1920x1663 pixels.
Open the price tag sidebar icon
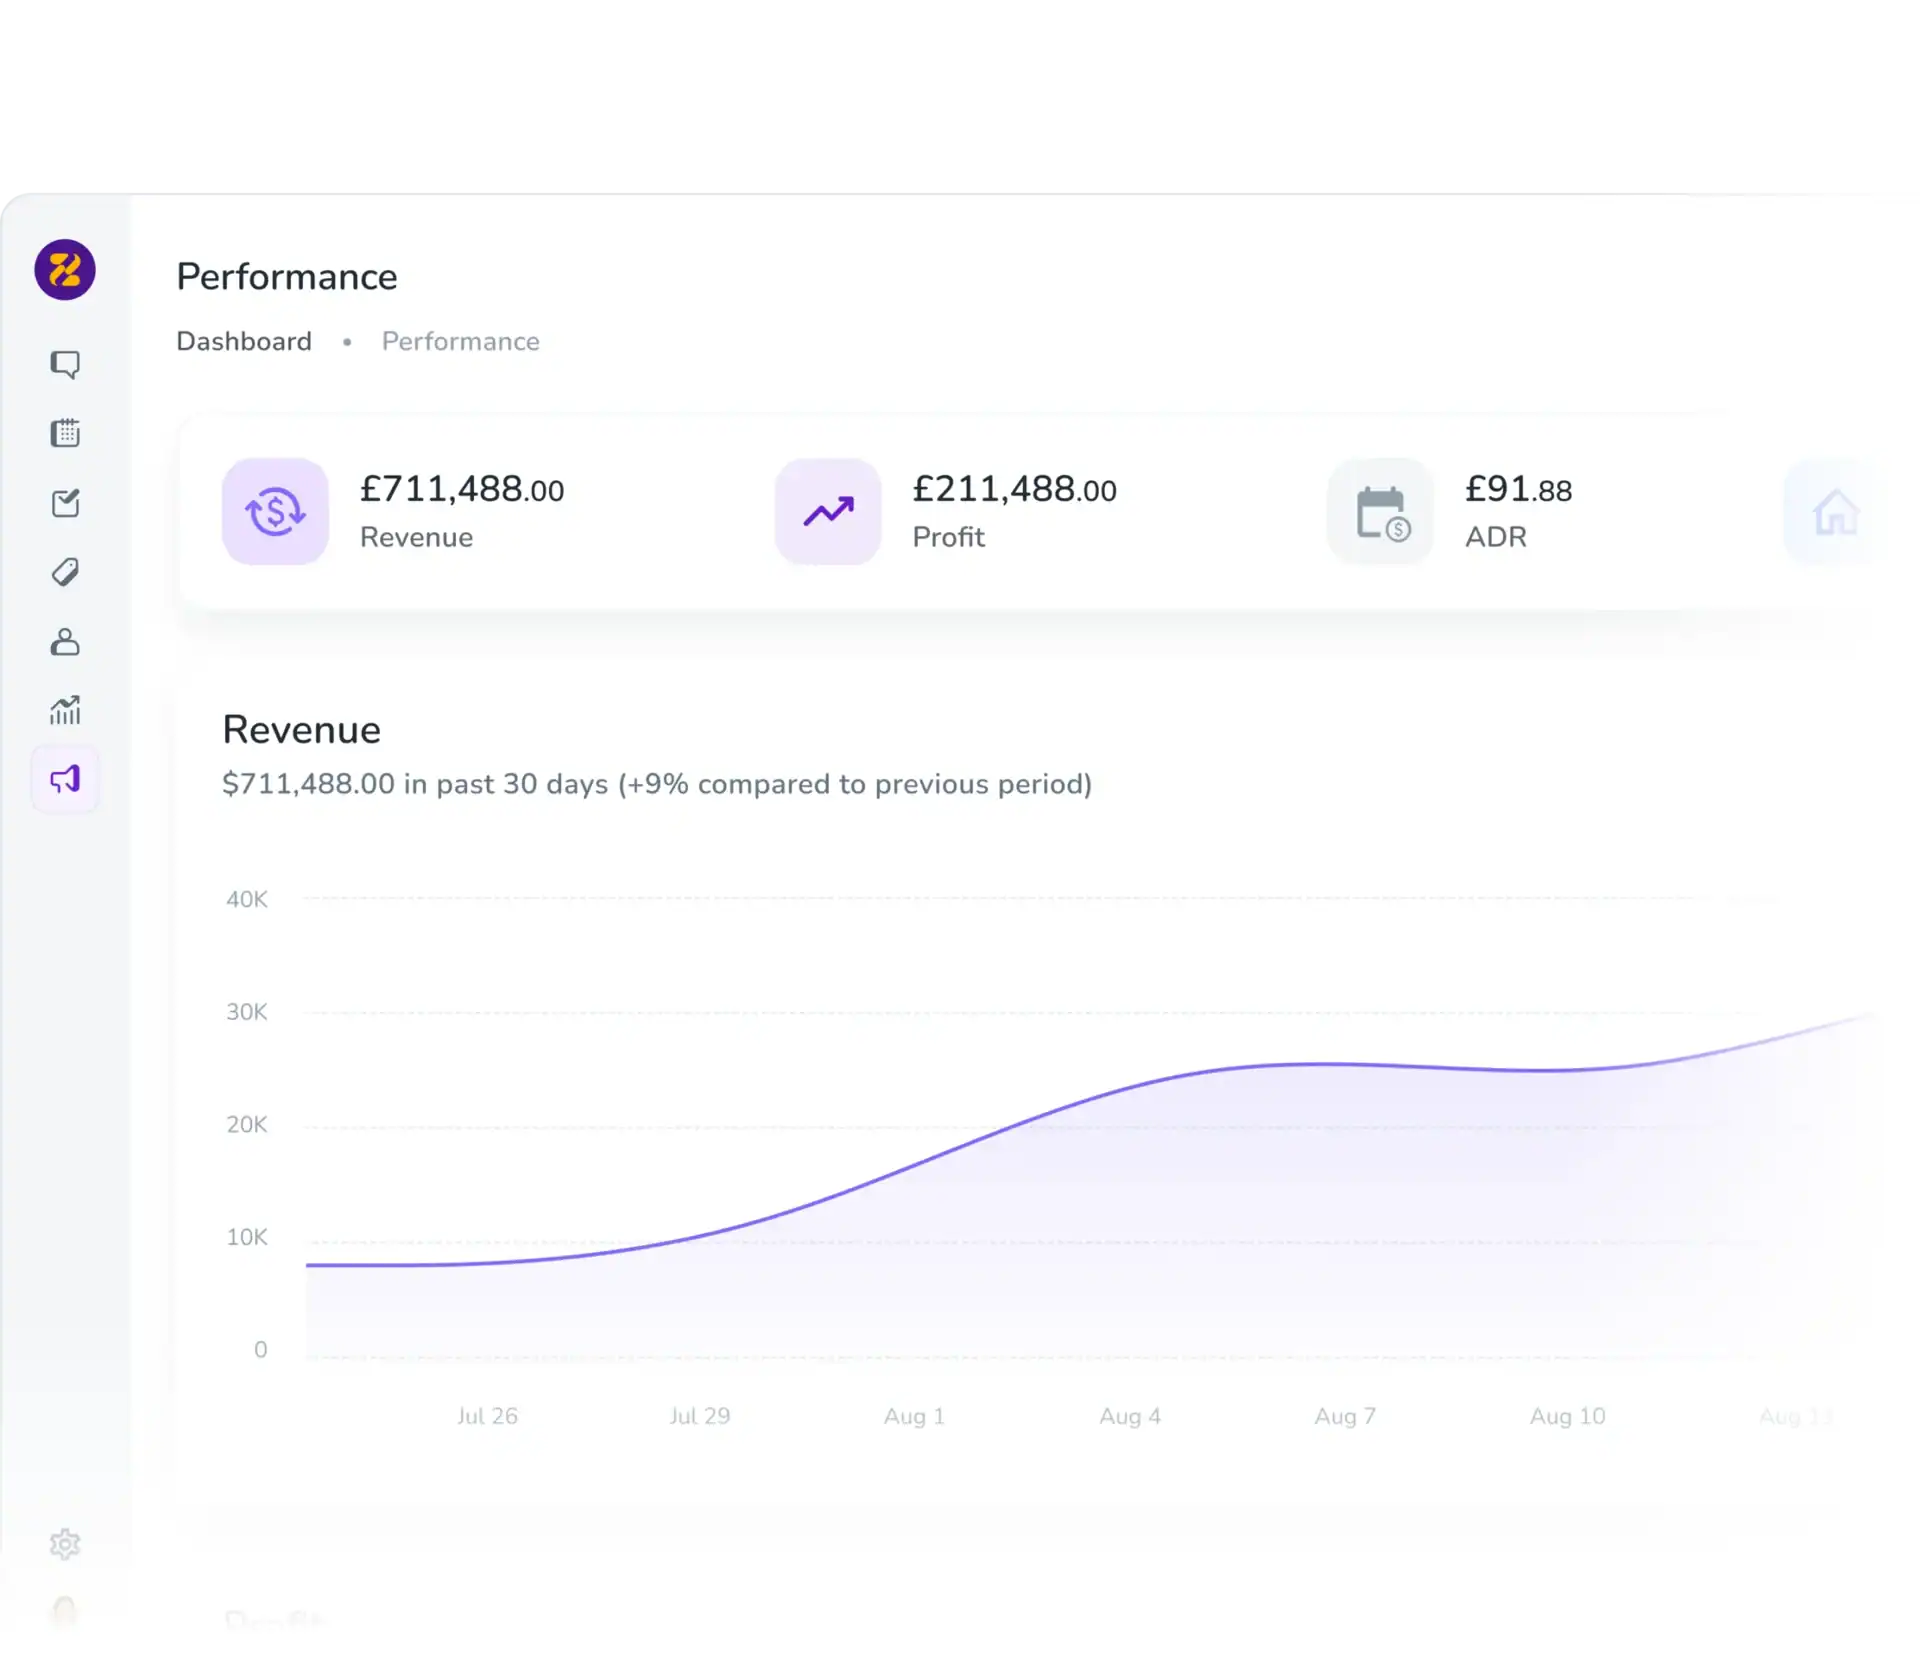65,572
